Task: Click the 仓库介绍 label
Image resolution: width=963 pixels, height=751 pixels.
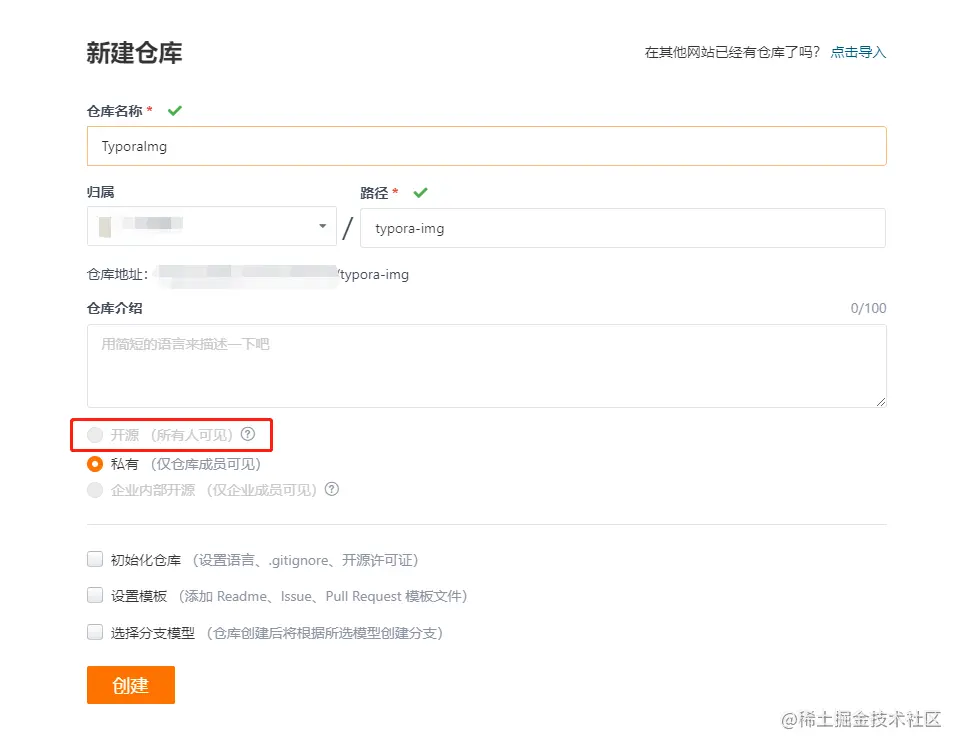Action: tap(115, 308)
